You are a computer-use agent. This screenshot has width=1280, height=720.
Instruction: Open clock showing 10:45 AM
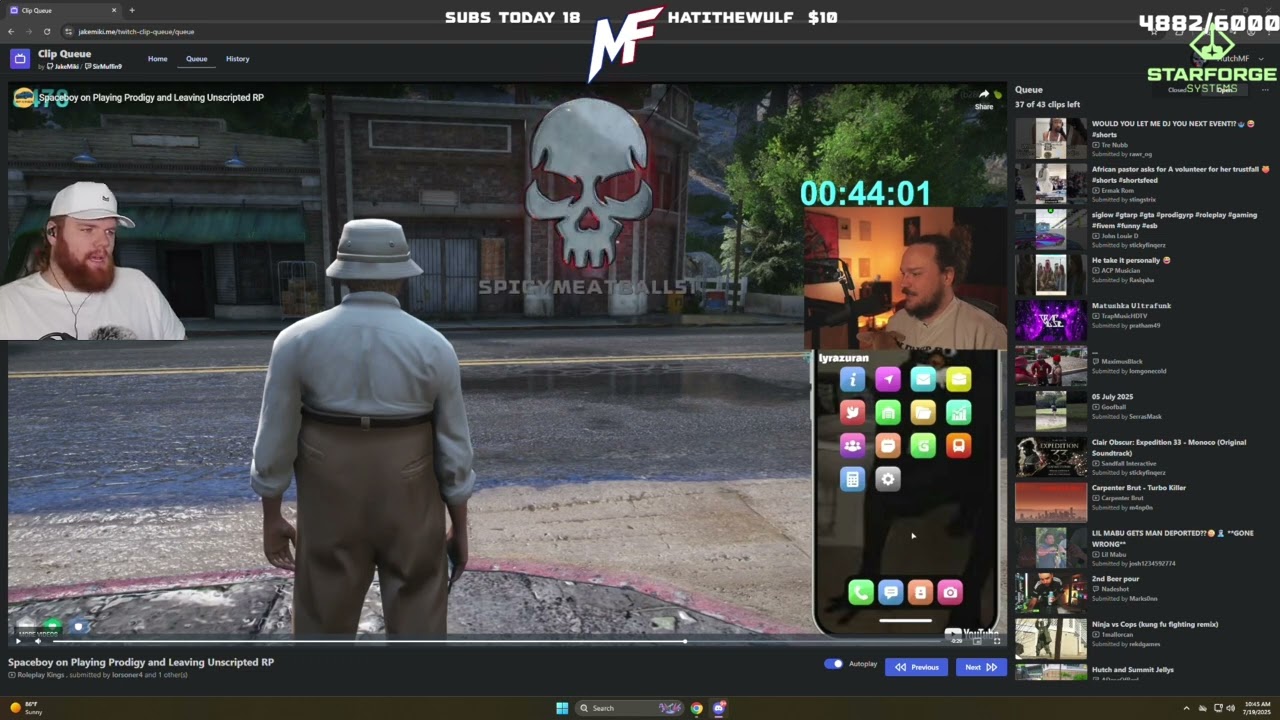pyautogui.click(x=1257, y=708)
